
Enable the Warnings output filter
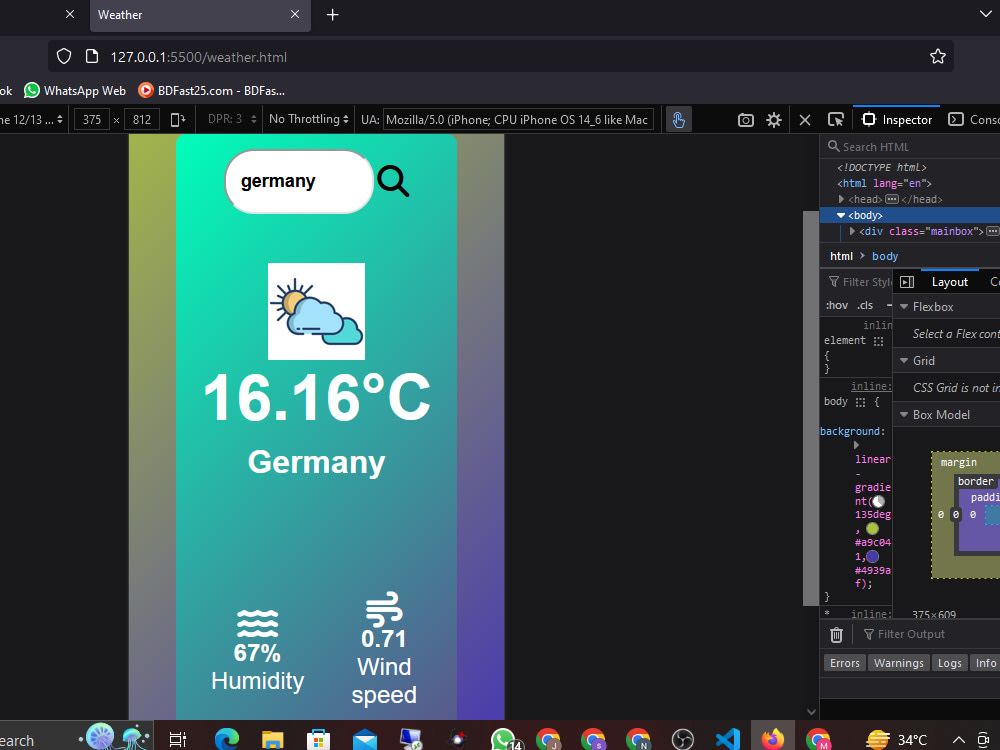click(x=898, y=662)
